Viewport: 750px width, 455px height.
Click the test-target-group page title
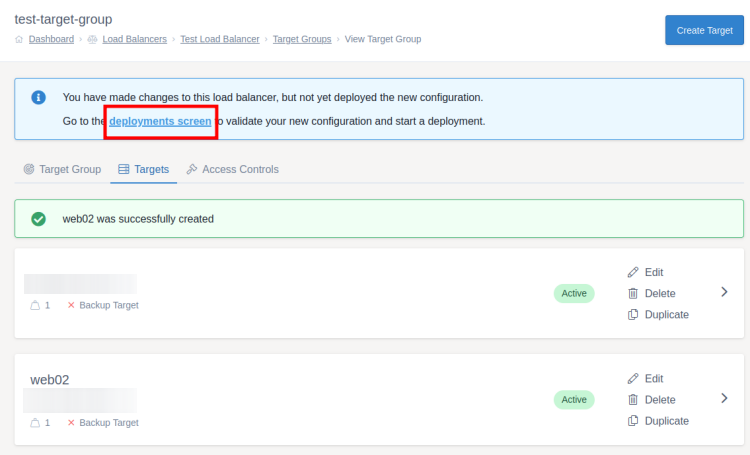[63, 19]
